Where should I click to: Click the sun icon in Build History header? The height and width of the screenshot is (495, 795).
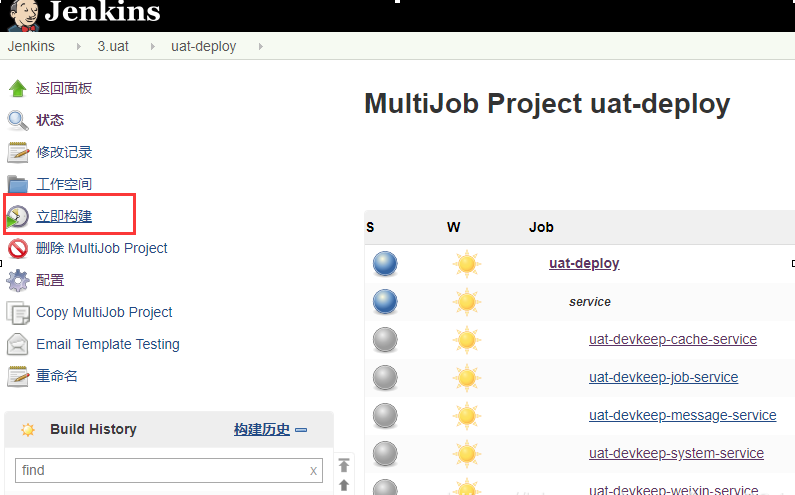click(x=28, y=430)
